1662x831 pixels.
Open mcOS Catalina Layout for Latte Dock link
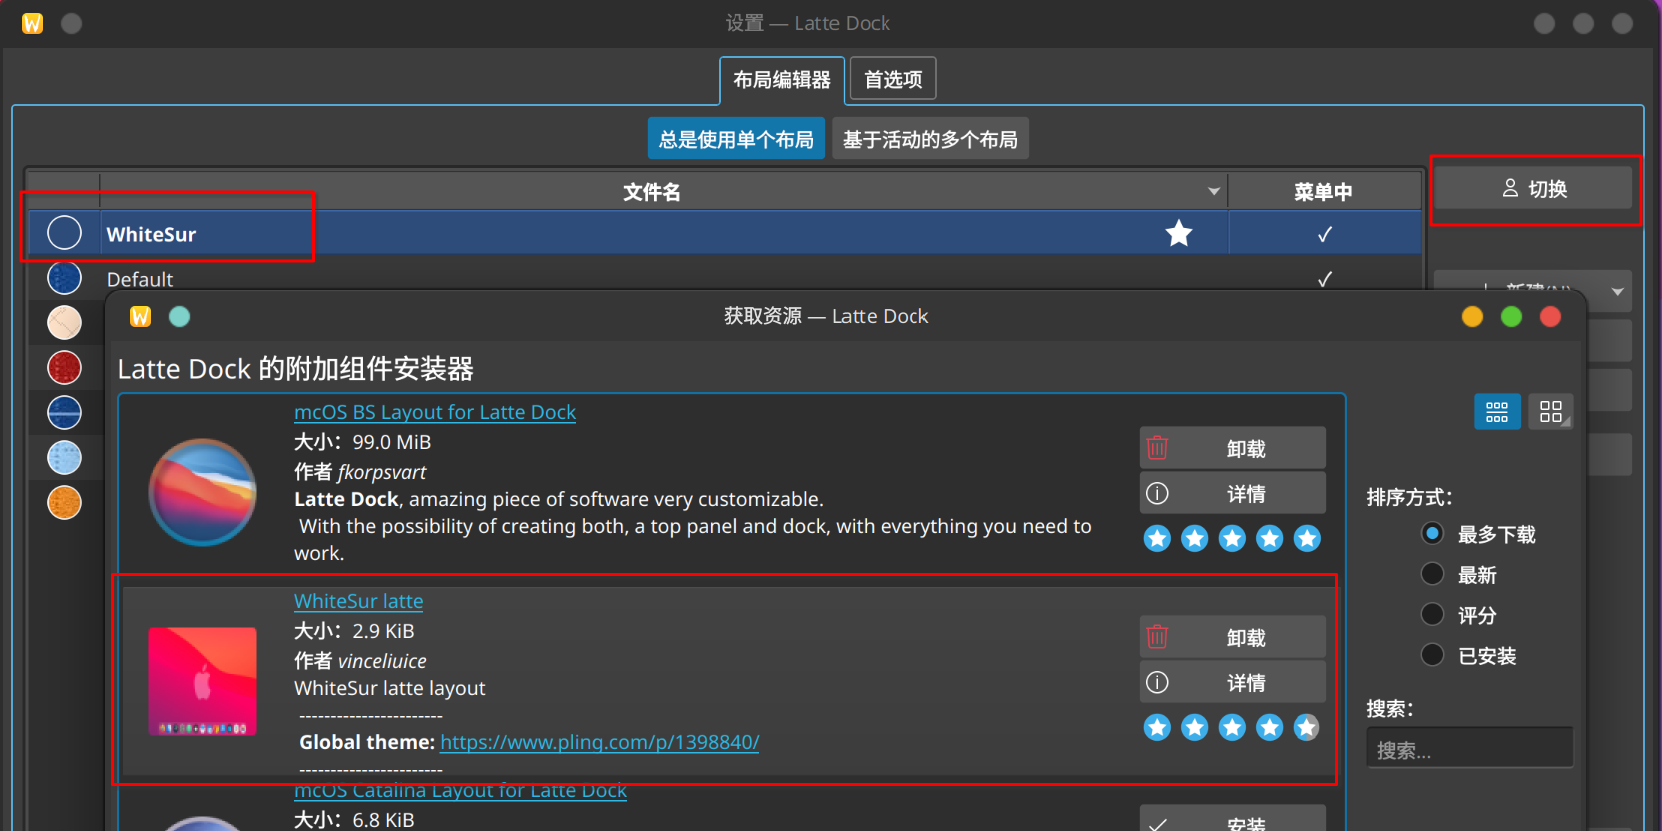coord(460,790)
